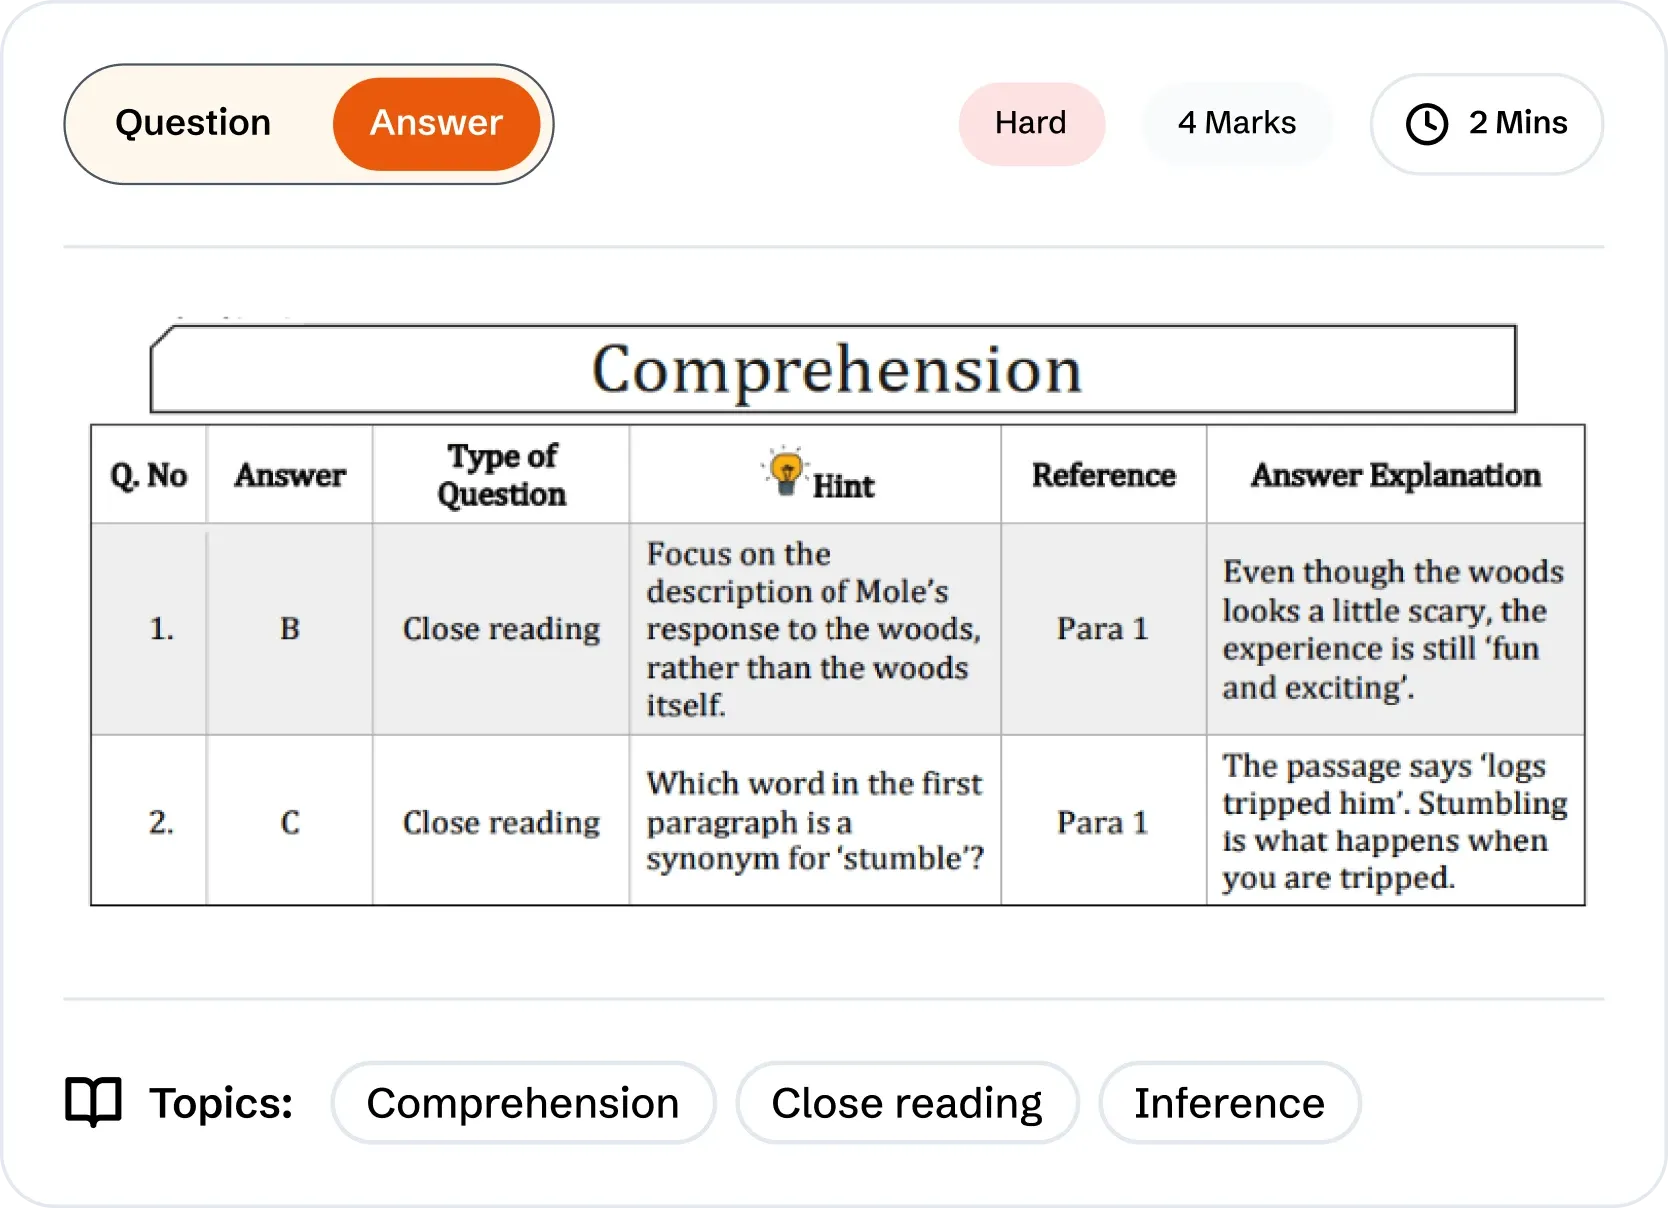Open the Inference topic tag
This screenshot has width=1668, height=1208.
pos(1229,1103)
